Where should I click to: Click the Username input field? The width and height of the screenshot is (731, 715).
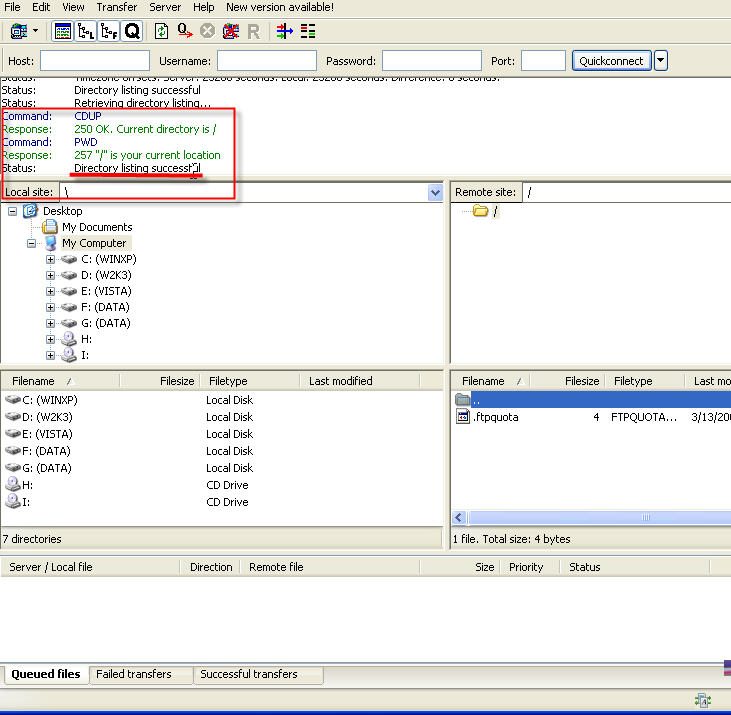(x=267, y=61)
